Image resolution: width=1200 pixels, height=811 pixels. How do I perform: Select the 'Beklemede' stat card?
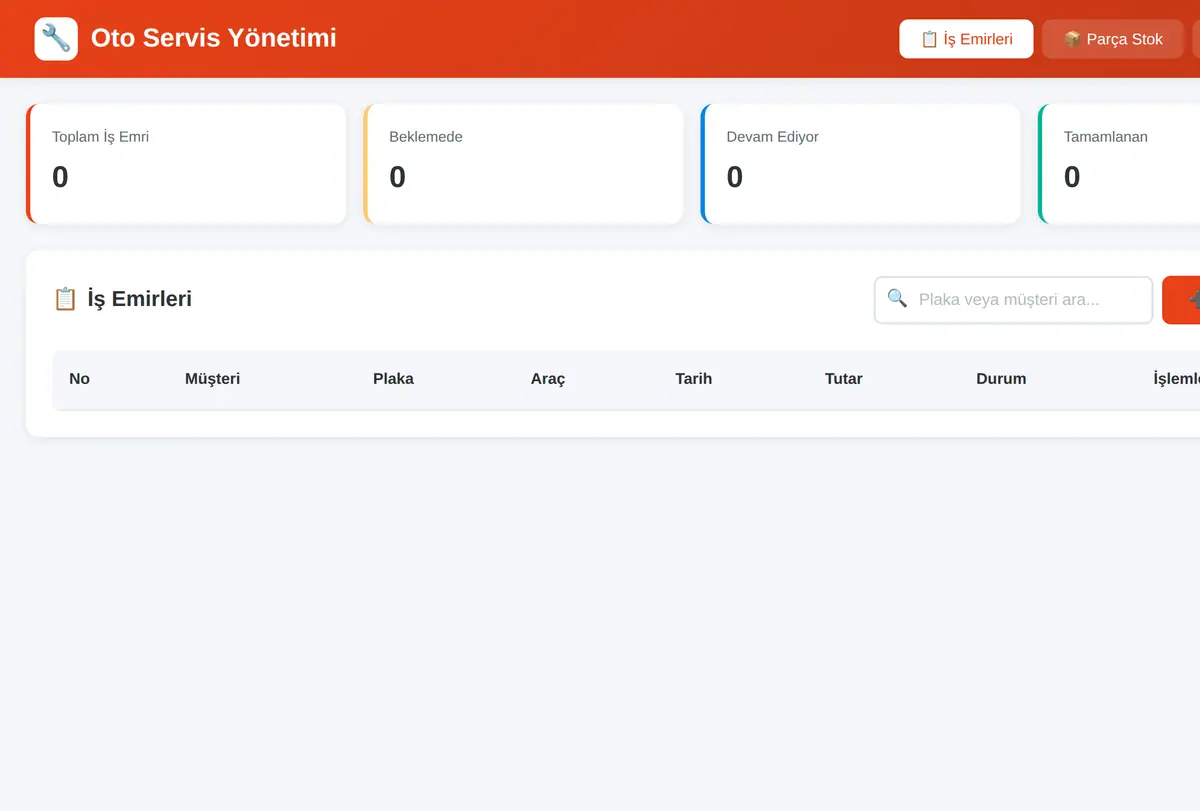click(523, 164)
